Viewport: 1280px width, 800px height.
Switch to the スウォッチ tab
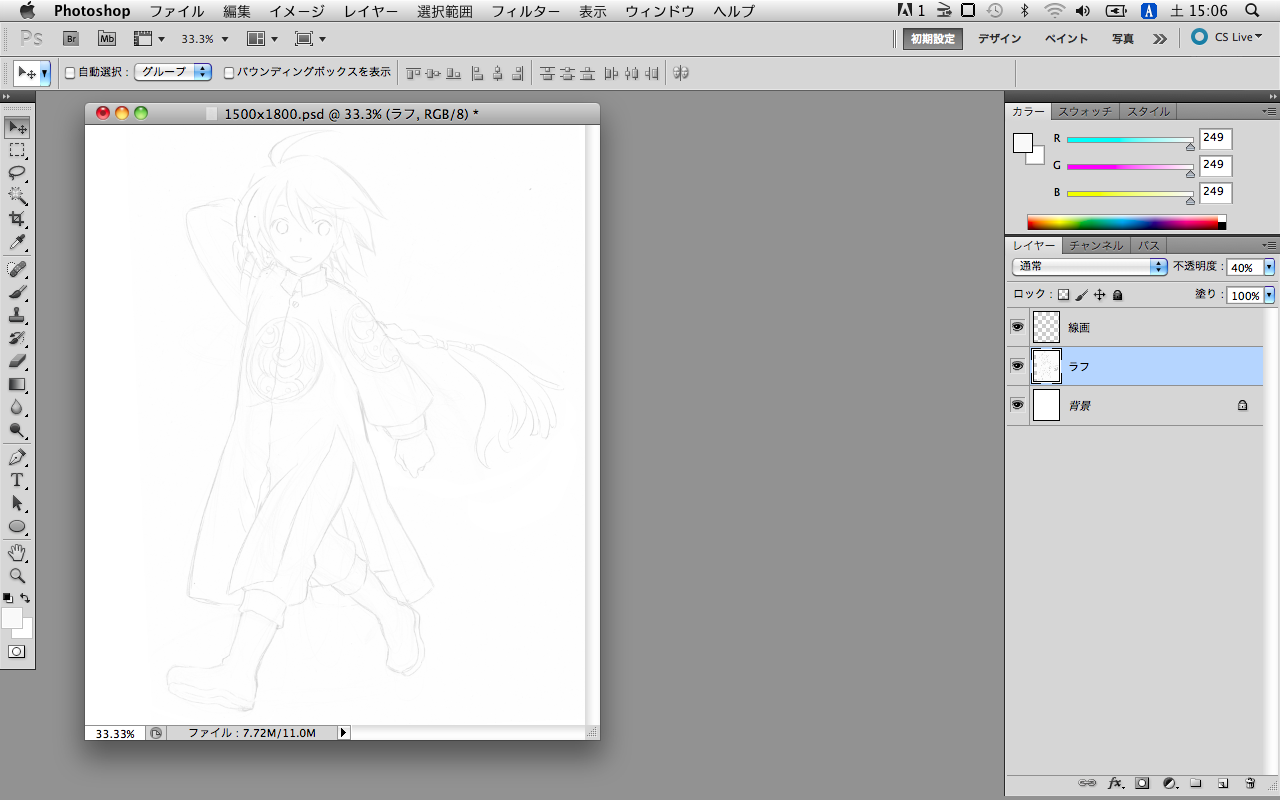(1084, 112)
